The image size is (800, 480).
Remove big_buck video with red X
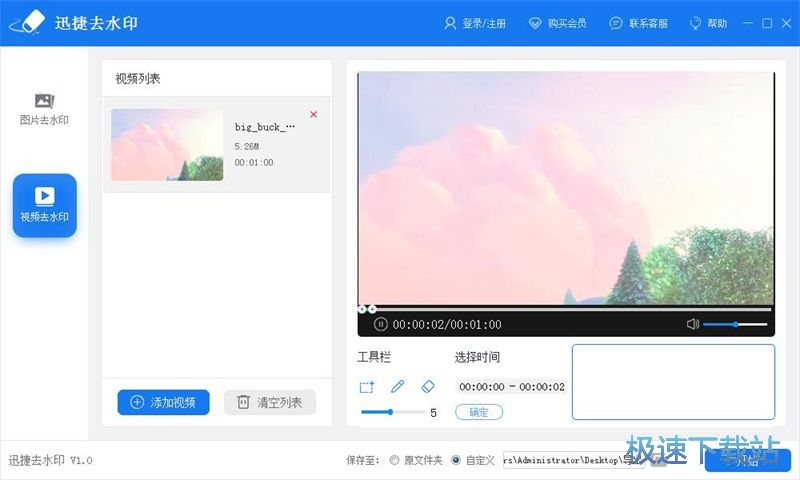point(314,114)
